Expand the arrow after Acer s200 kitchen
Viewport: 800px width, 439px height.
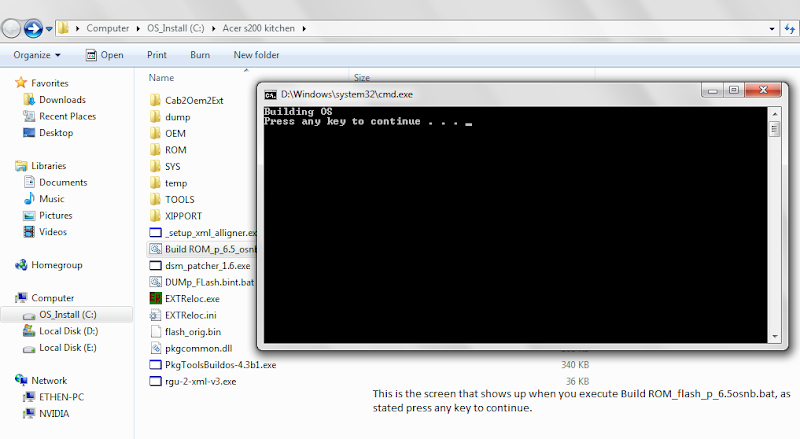click(304, 29)
